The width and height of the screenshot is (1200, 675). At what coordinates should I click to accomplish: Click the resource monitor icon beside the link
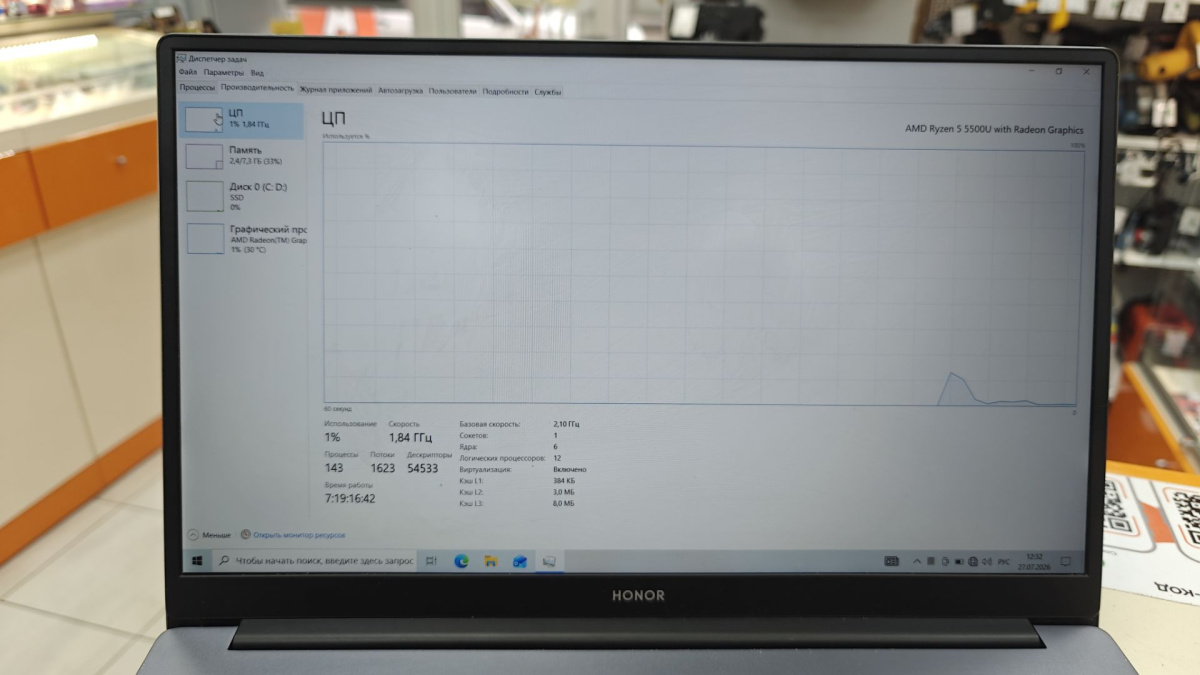[245, 535]
